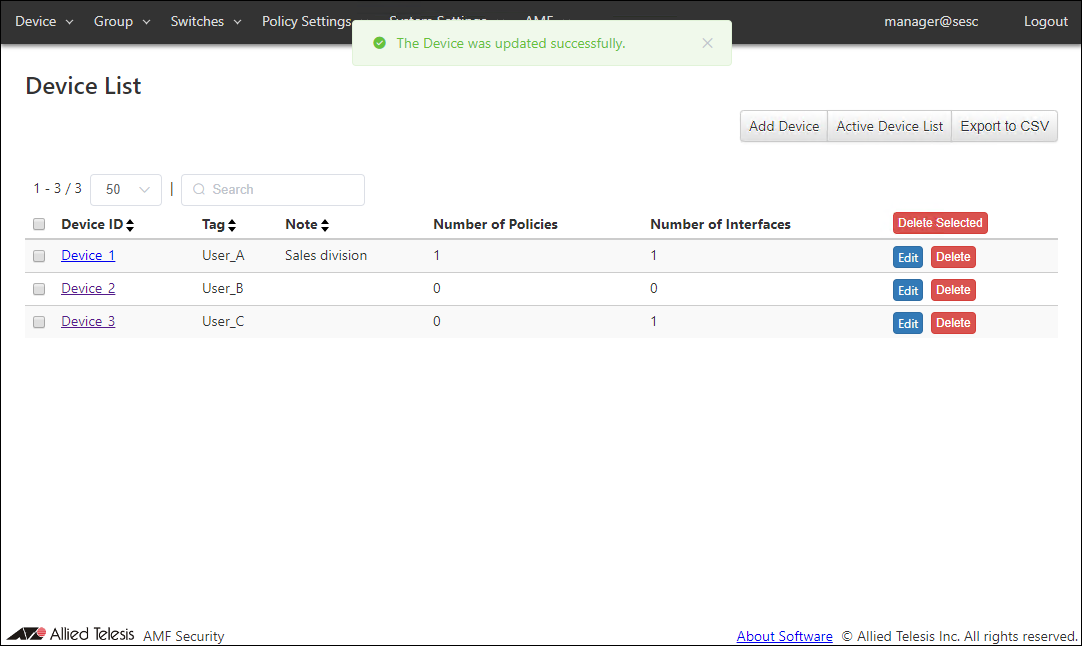Sort by Note column arrows
Viewport: 1082px width, 646px height.
[x=325, y=225]
